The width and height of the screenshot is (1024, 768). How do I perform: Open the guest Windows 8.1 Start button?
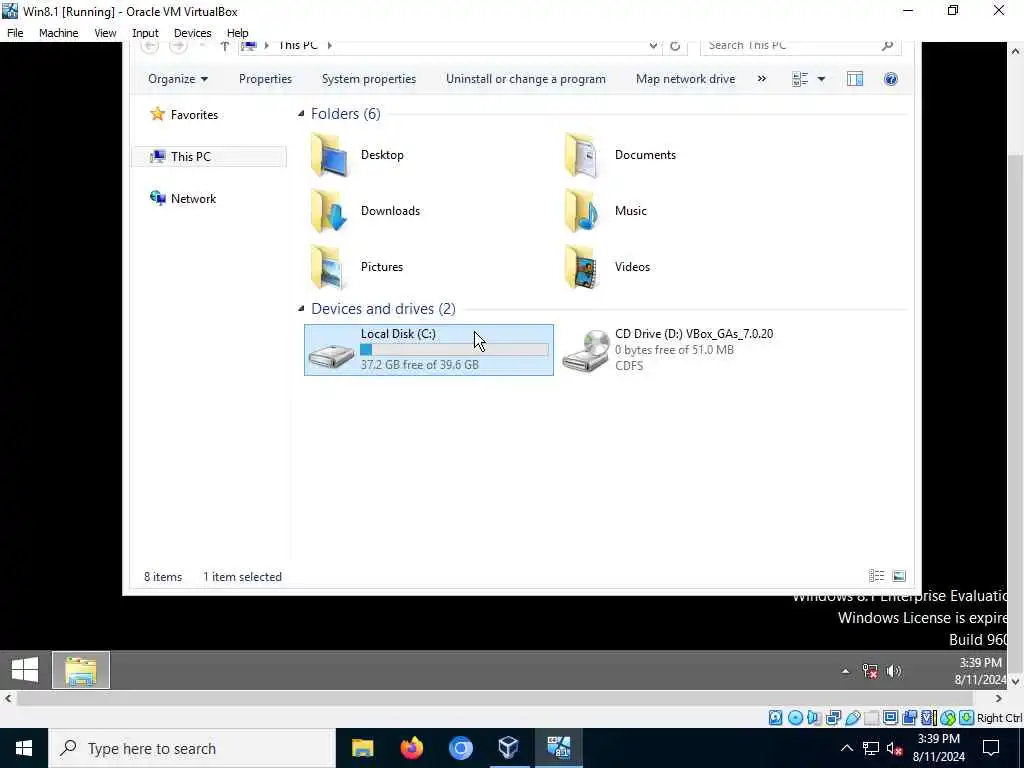click(25, 670)
